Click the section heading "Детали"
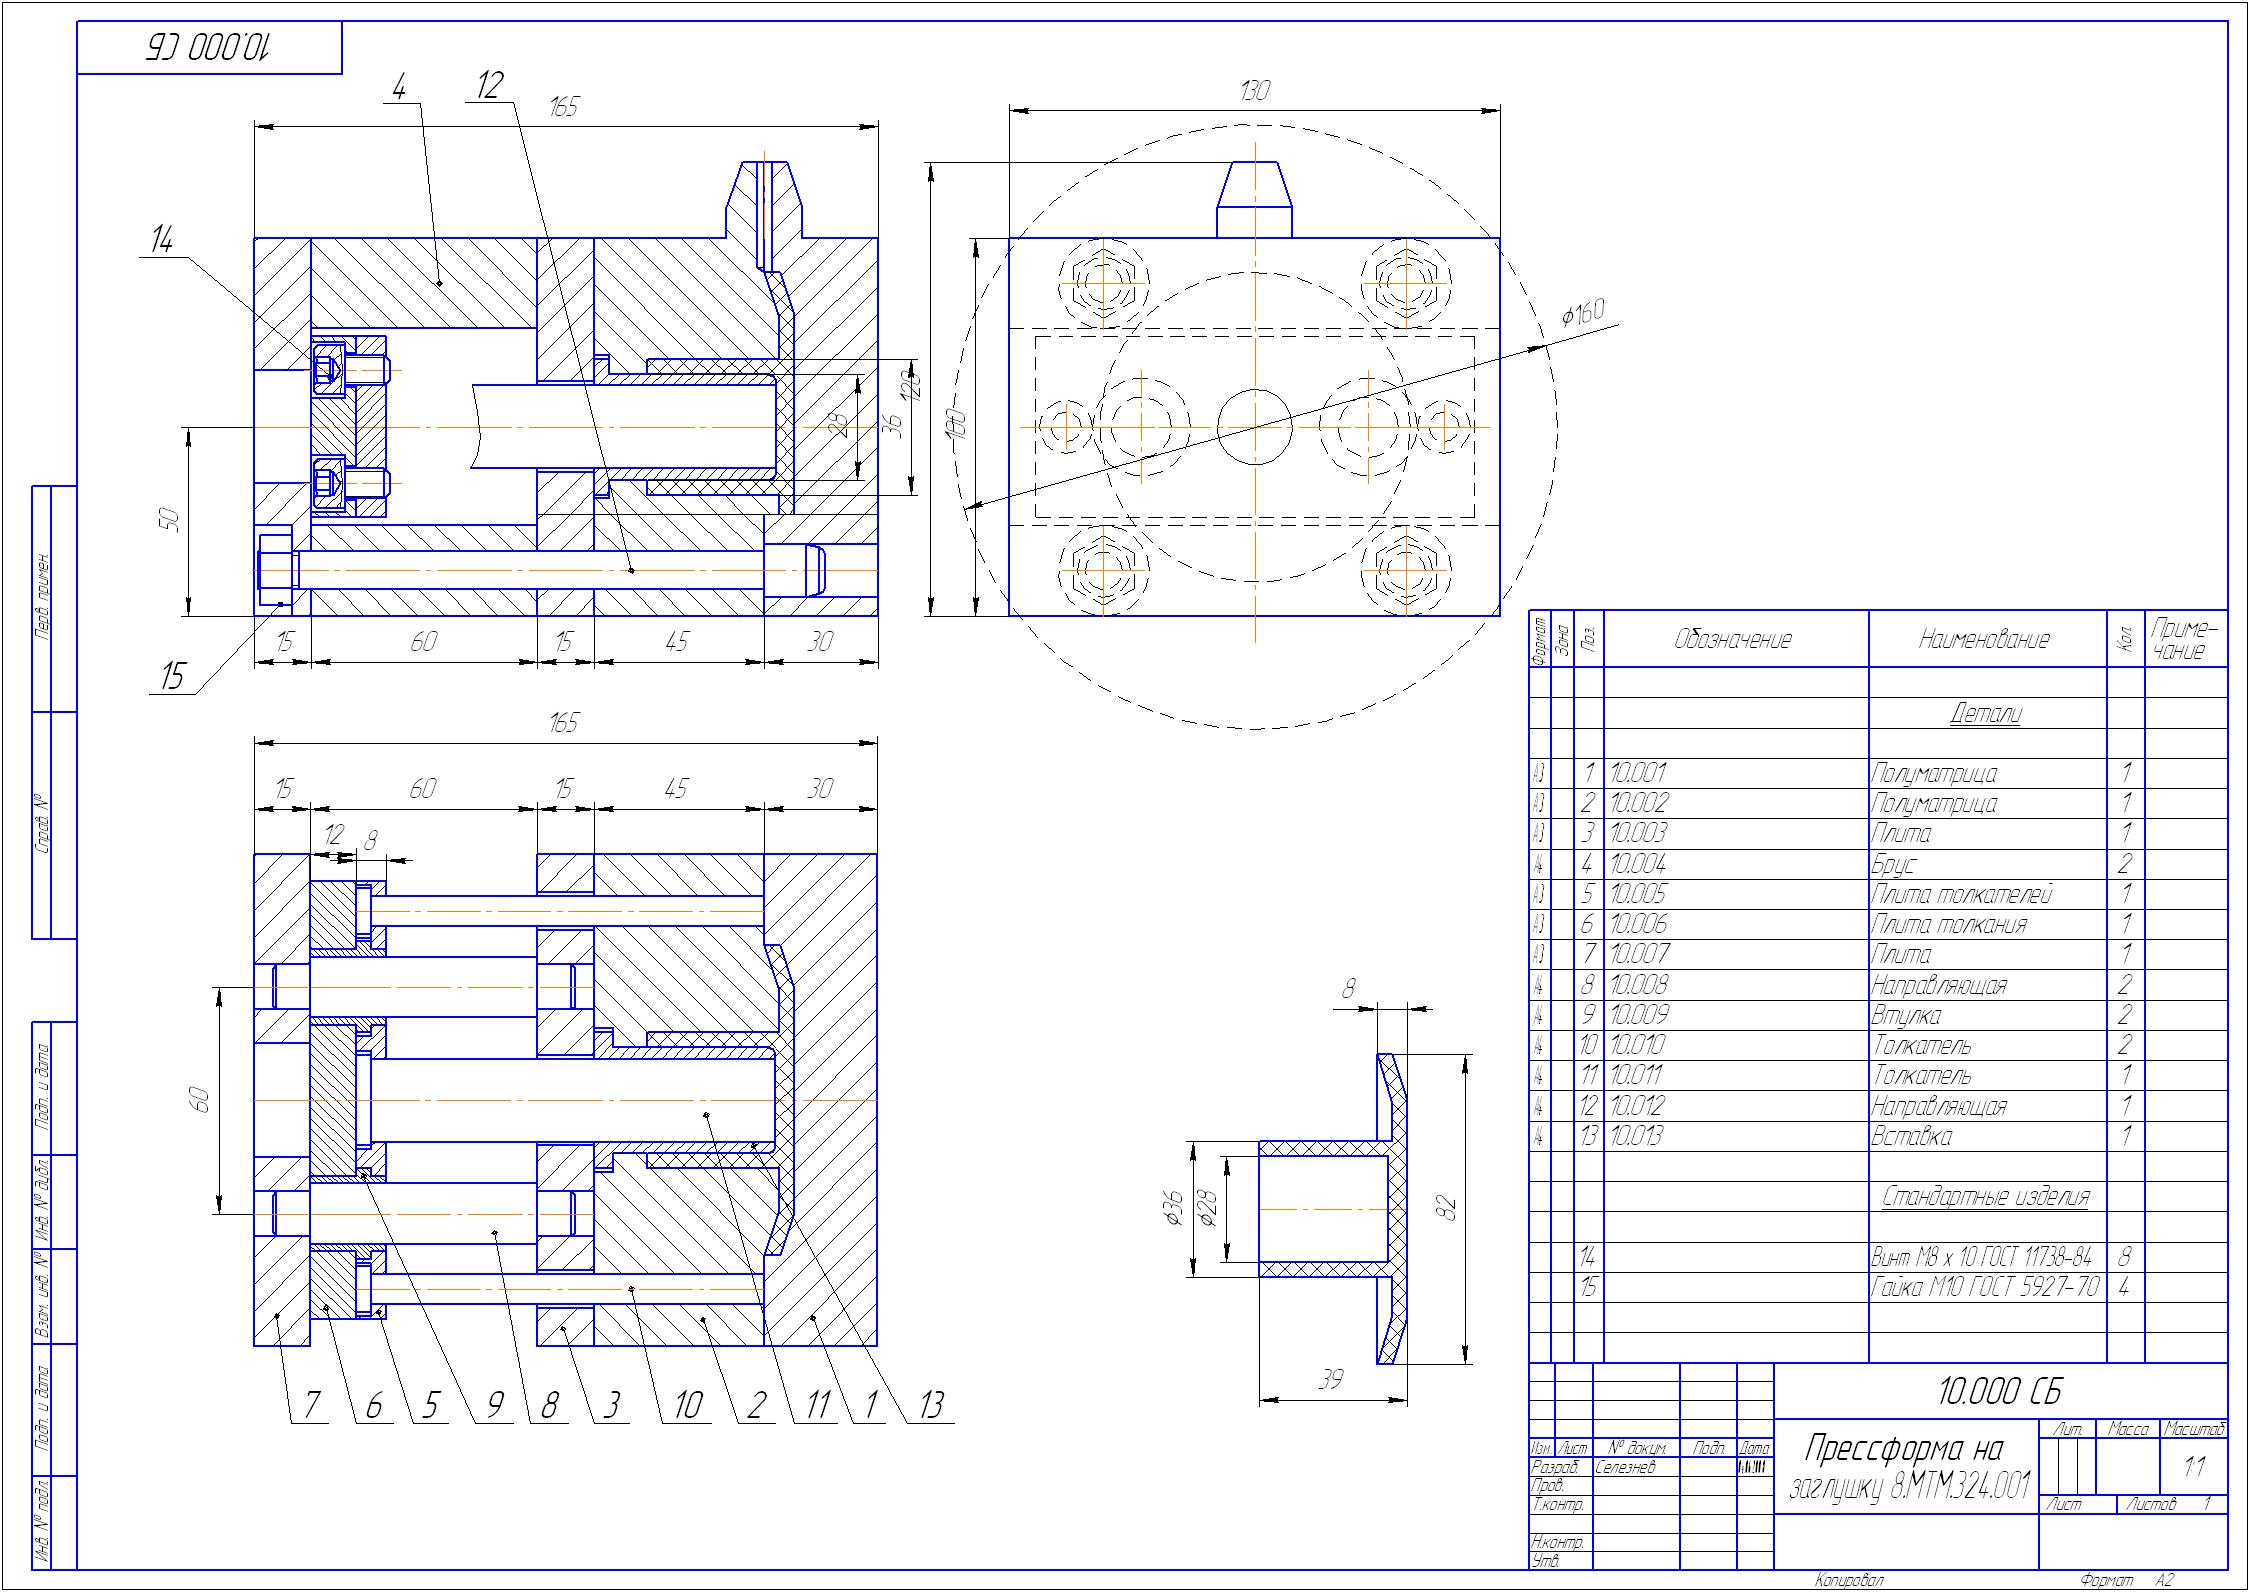Viewport: 2249px width, 1592px height. [x=1985, y=714]
